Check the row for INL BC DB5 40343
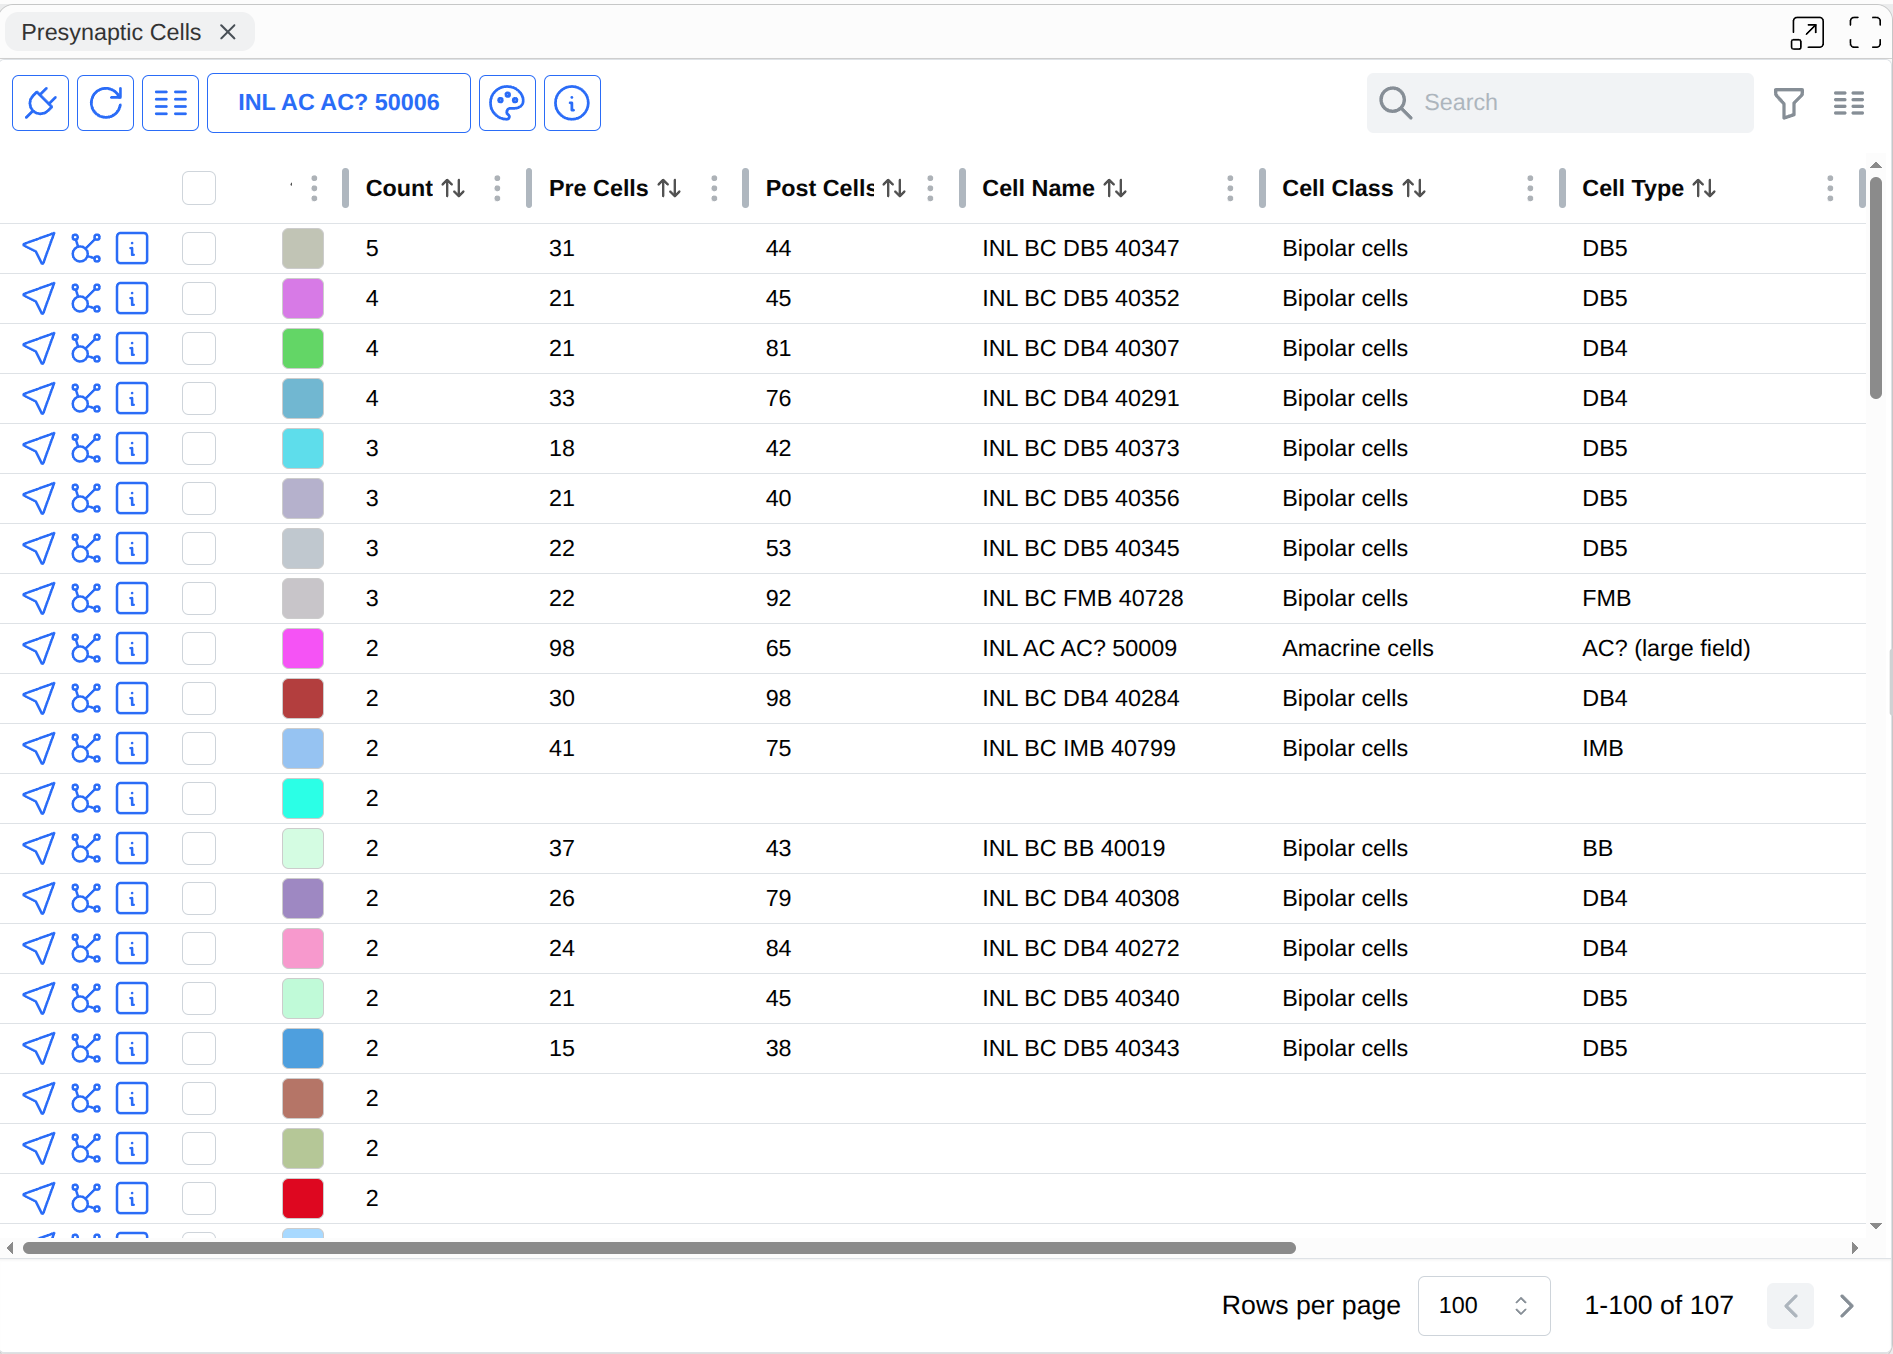The height and width of the screenshot is (1354, 1893). click(x=199, y=1048)
